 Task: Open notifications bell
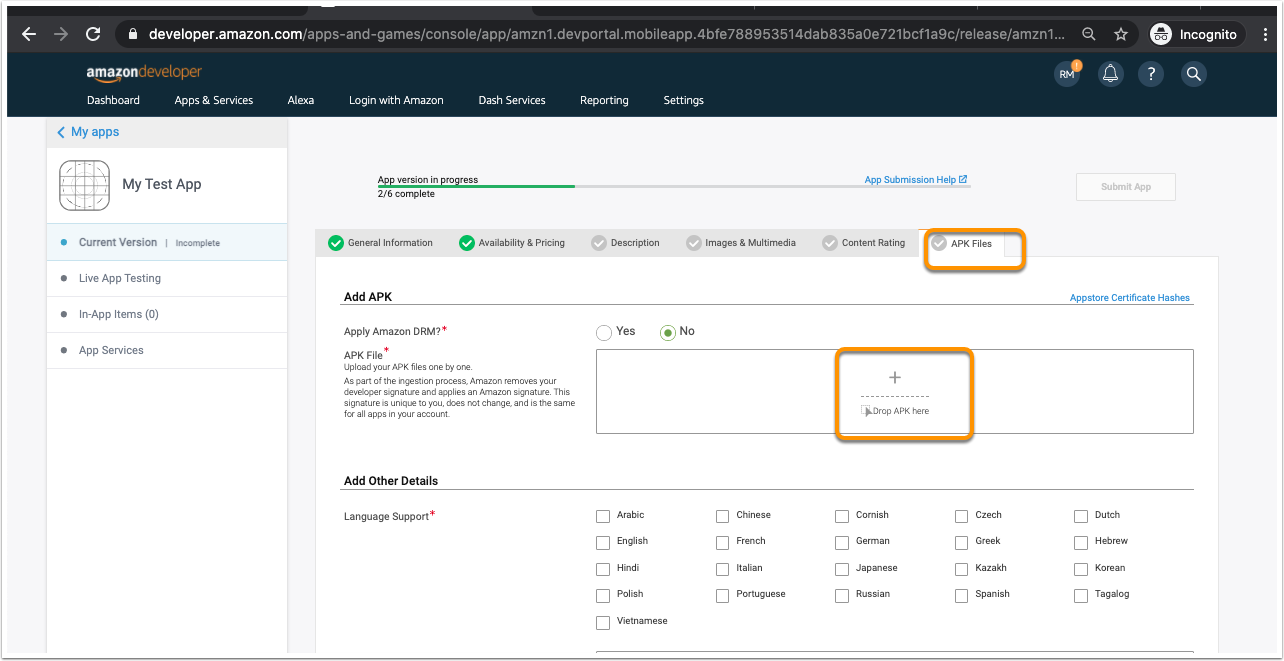pos(1110,74)
